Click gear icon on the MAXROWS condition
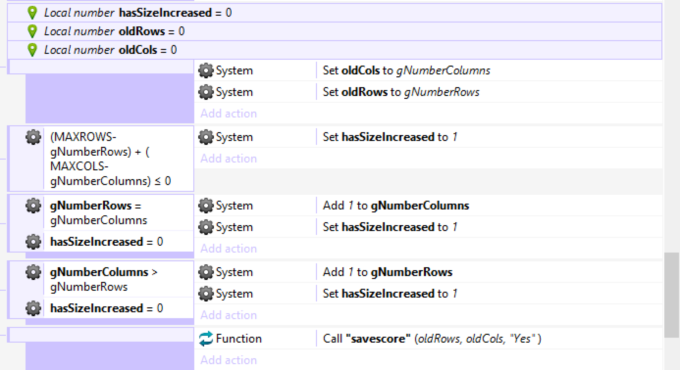 click(x=33, y=137)
